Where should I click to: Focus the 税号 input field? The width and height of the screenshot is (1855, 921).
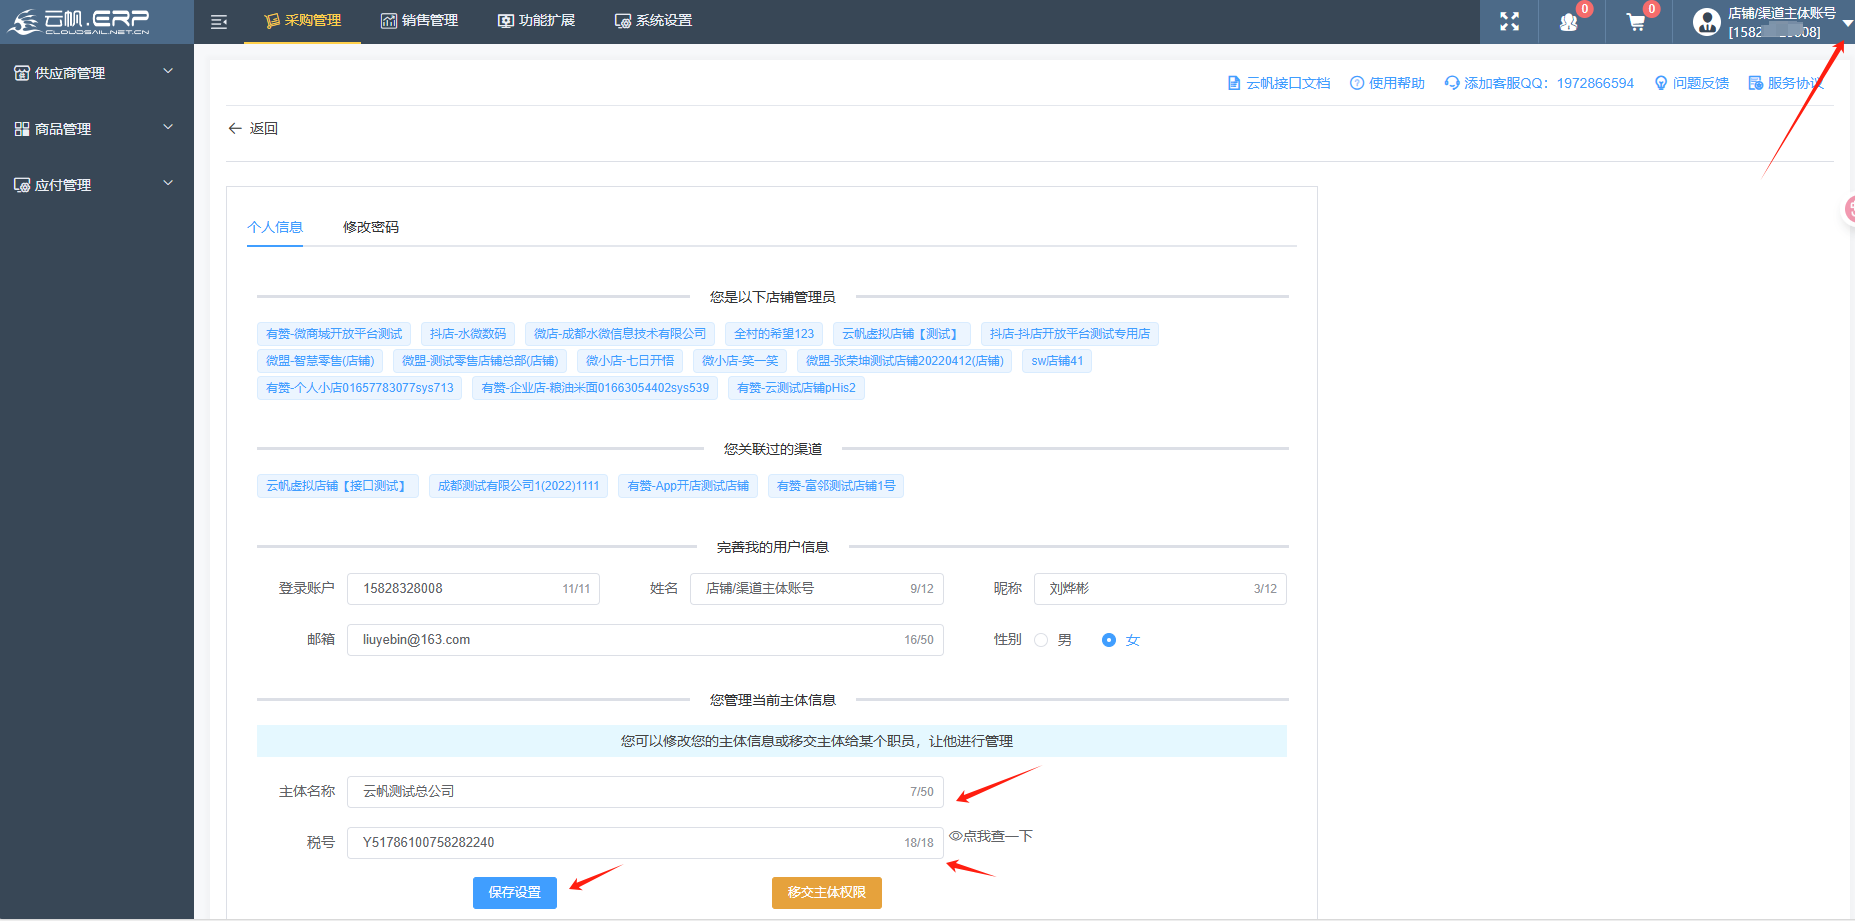click(645, 843)
